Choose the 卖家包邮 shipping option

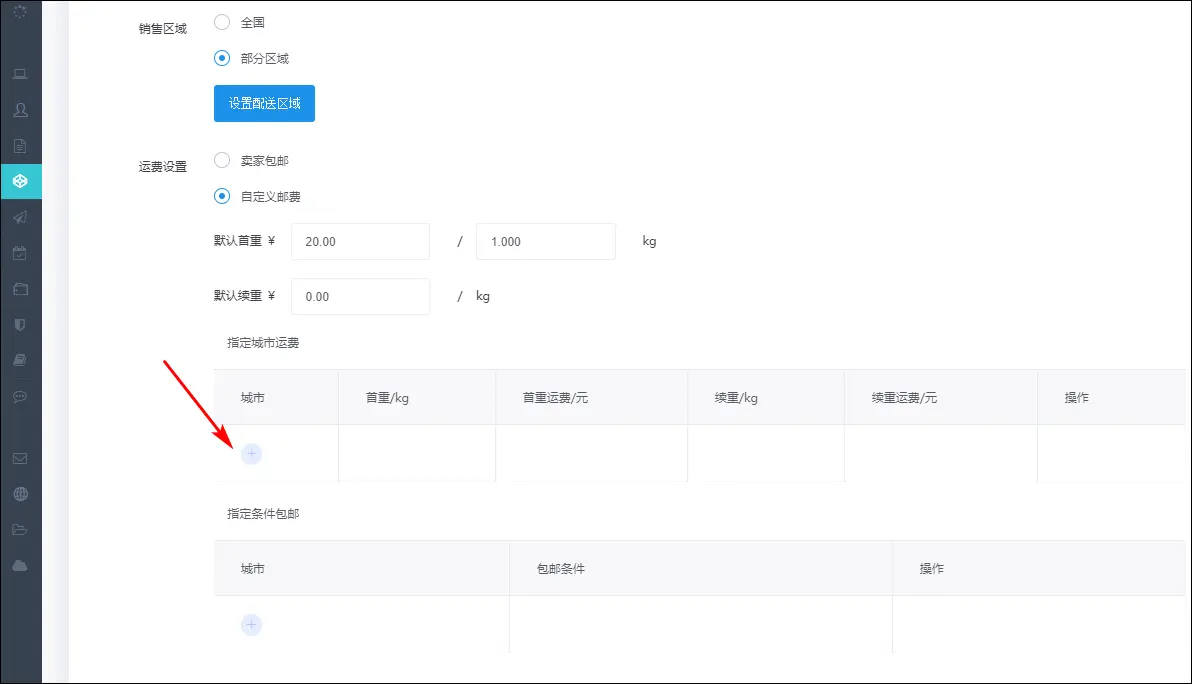(222, 160)
